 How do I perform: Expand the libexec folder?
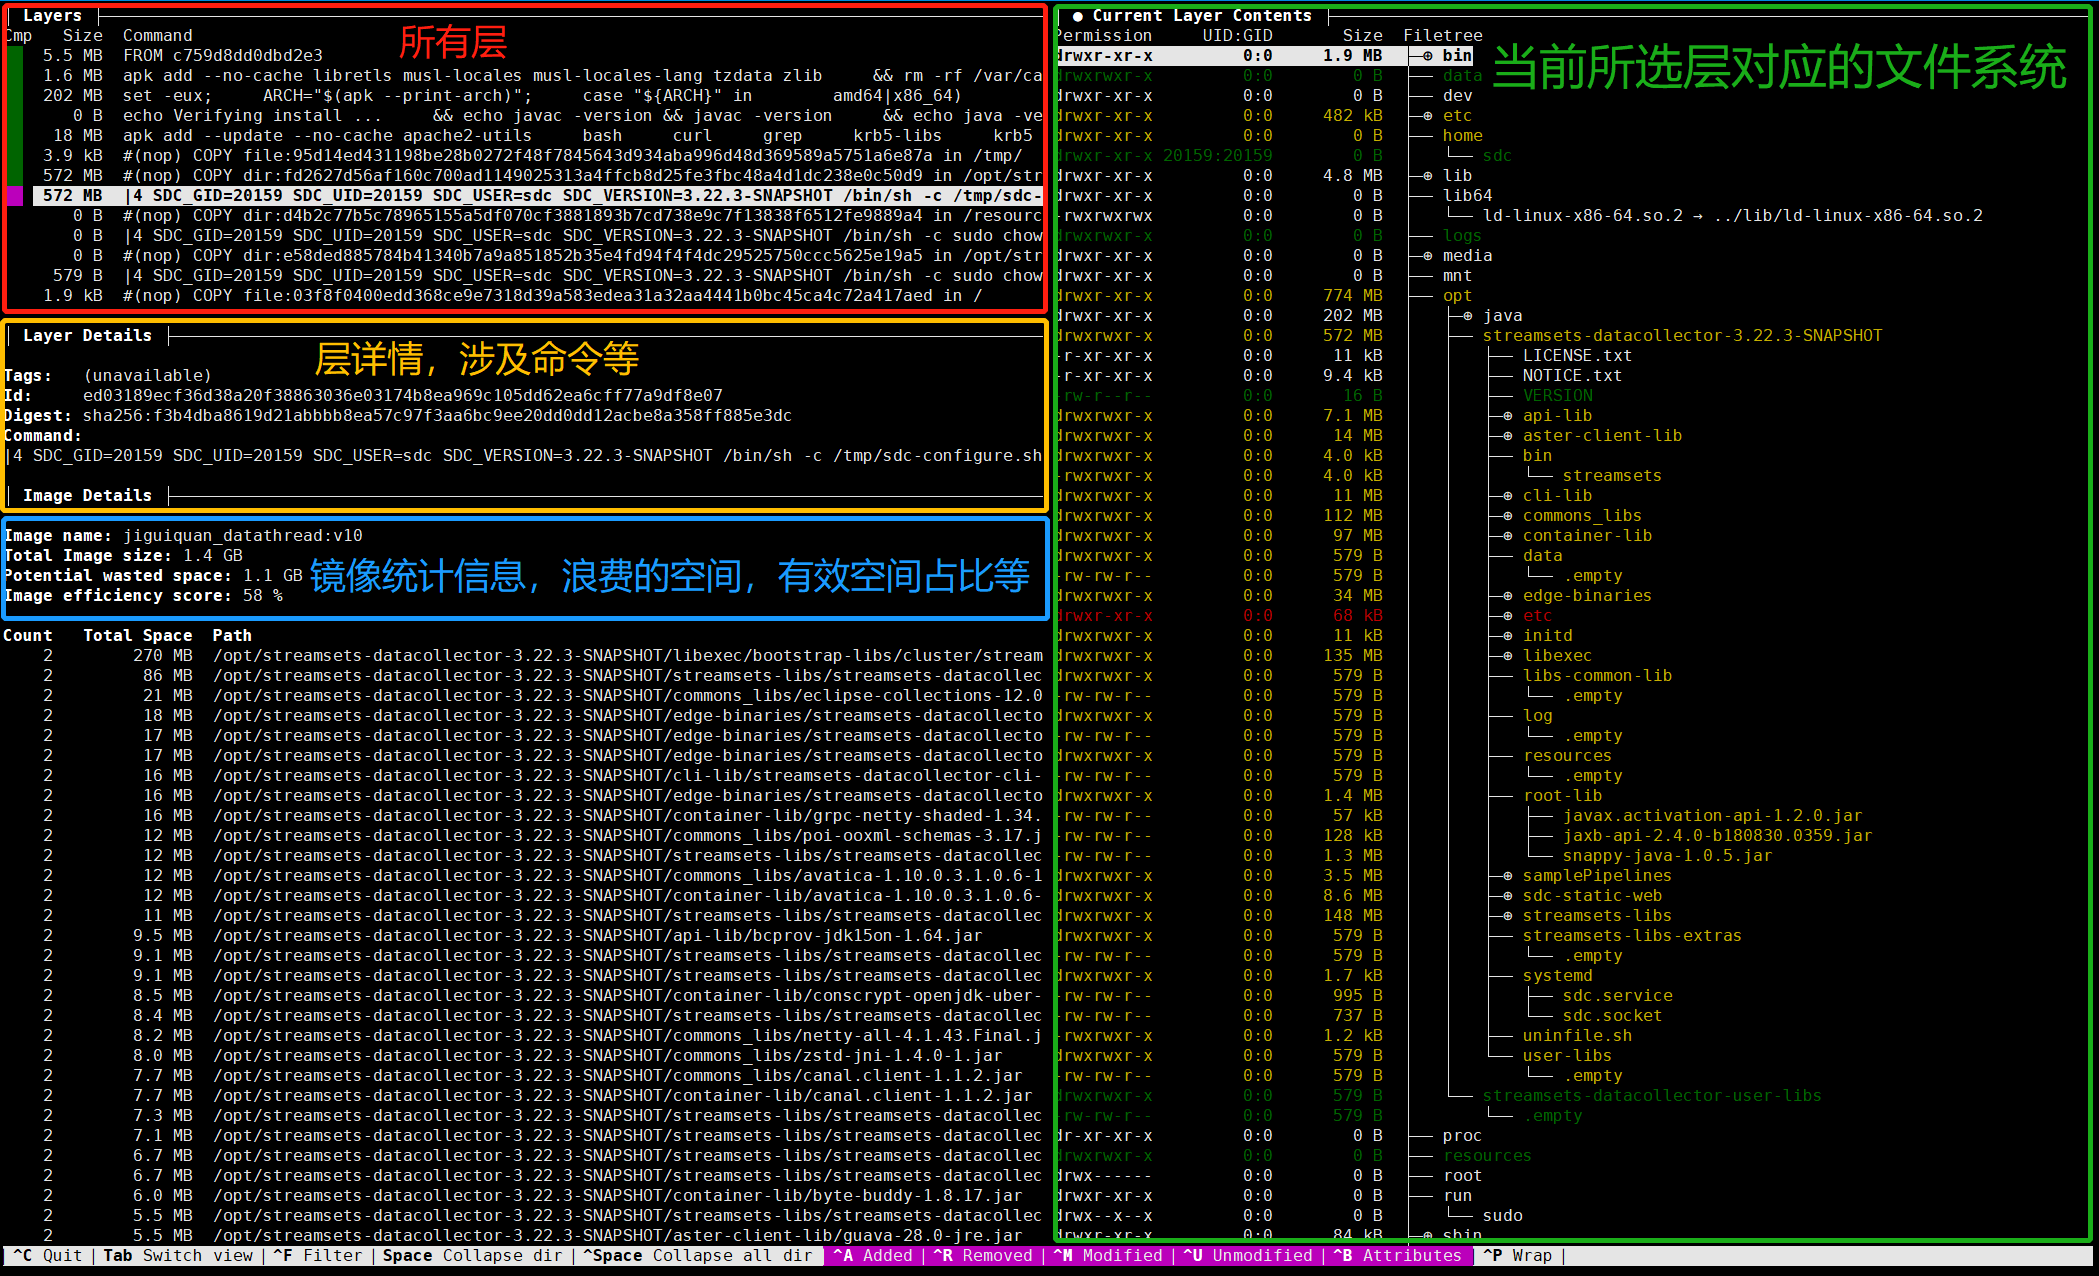(x=1508, y=656)
